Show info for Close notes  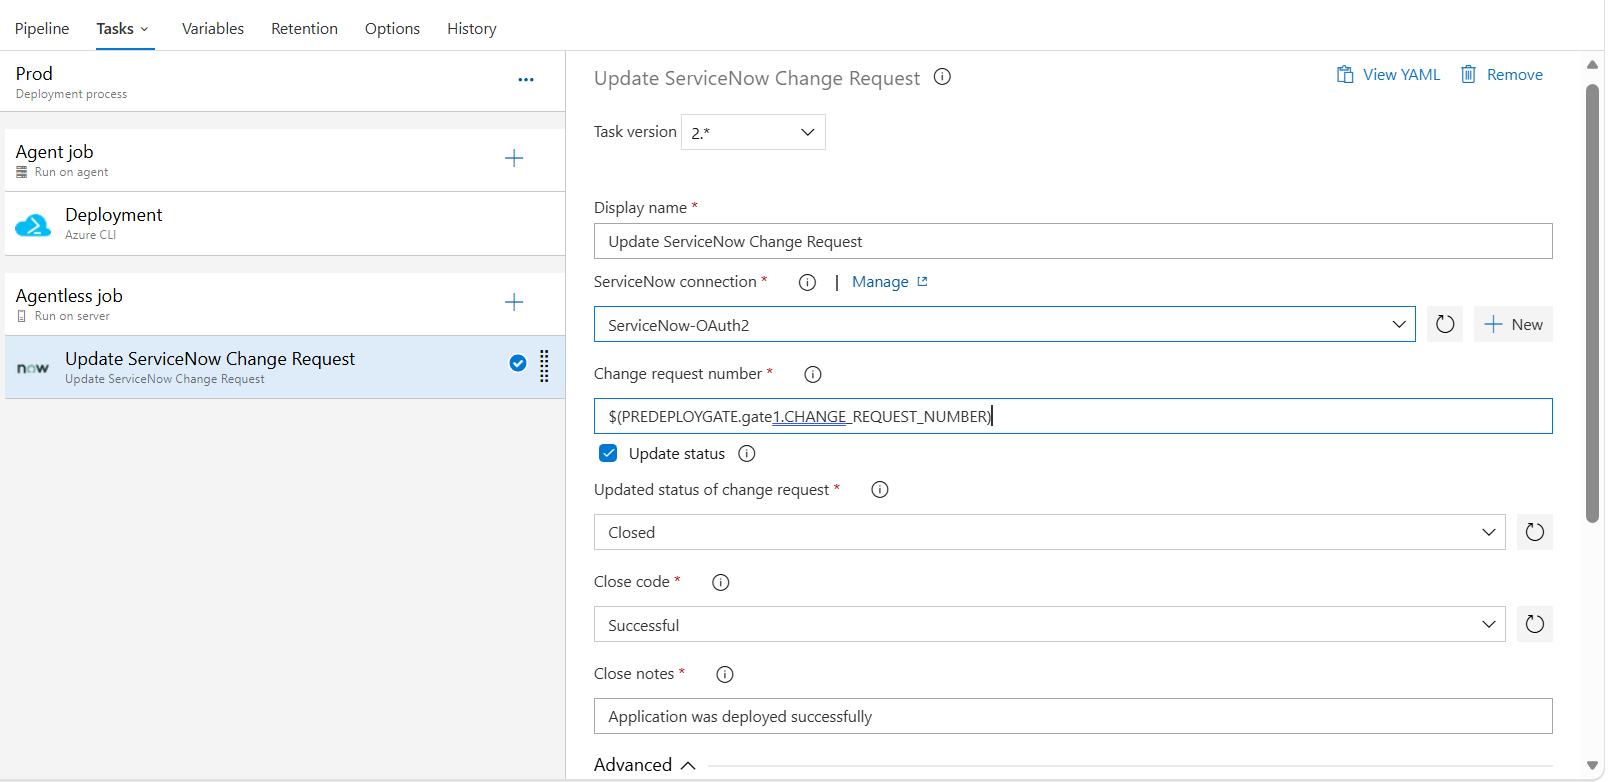click(x=725, y=674)
